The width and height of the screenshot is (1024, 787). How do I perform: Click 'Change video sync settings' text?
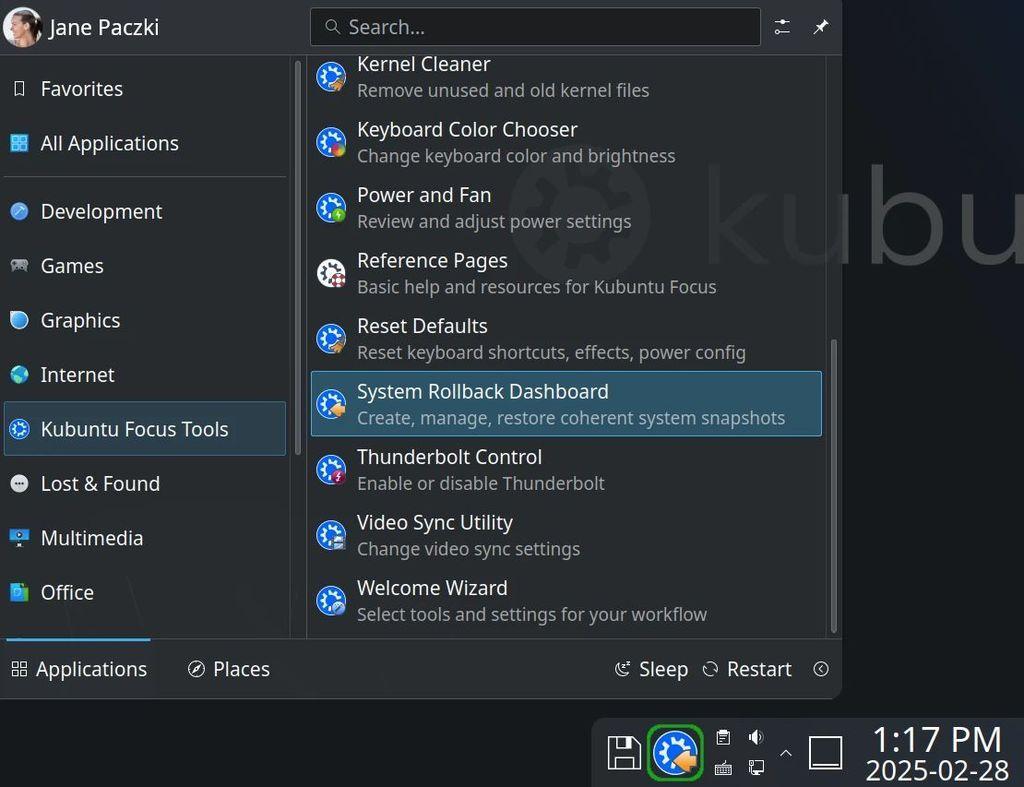coord(468,549)
